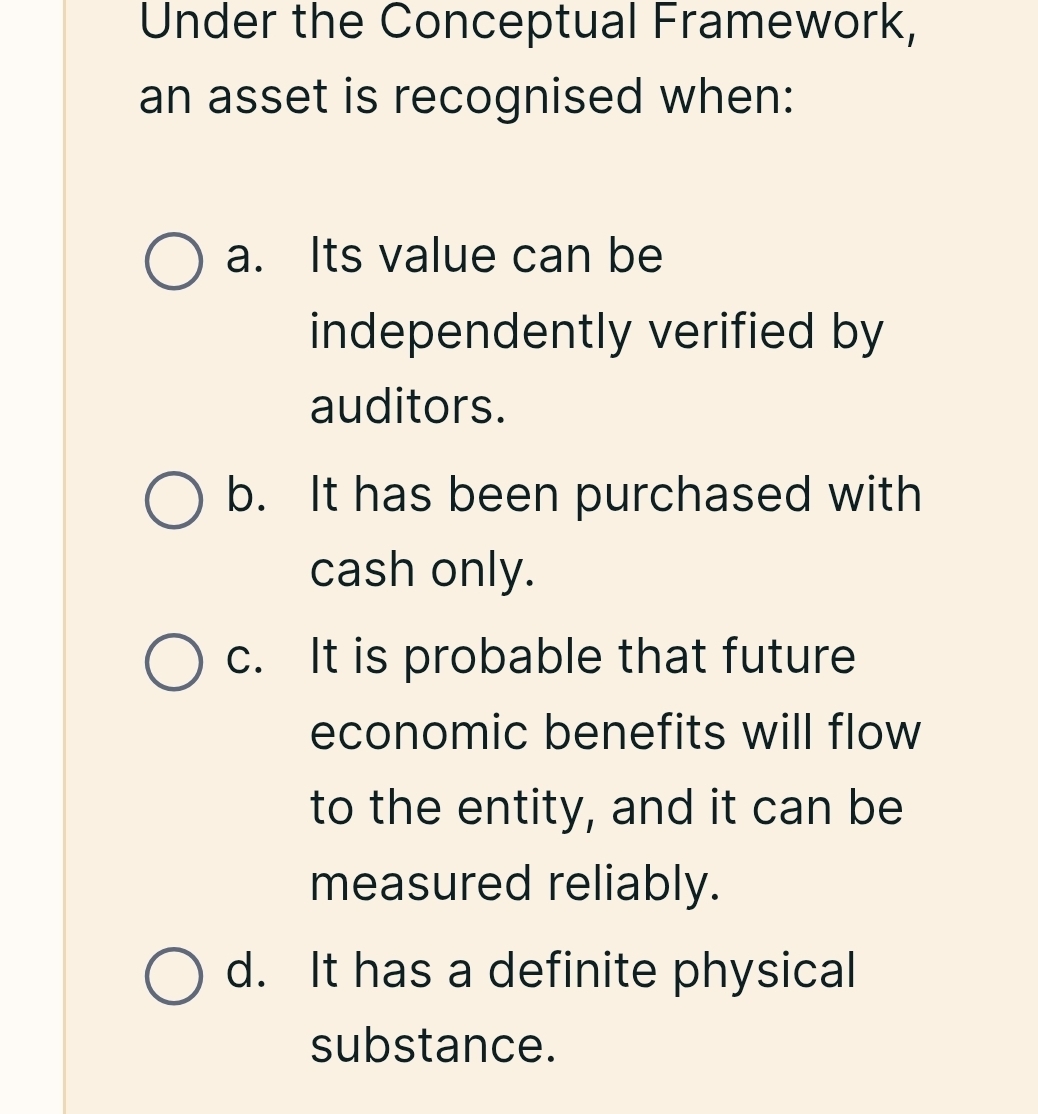This screenshot has height=1114, width=1038.
Task: Click 'It is probable that future' text
Action: 583,658
